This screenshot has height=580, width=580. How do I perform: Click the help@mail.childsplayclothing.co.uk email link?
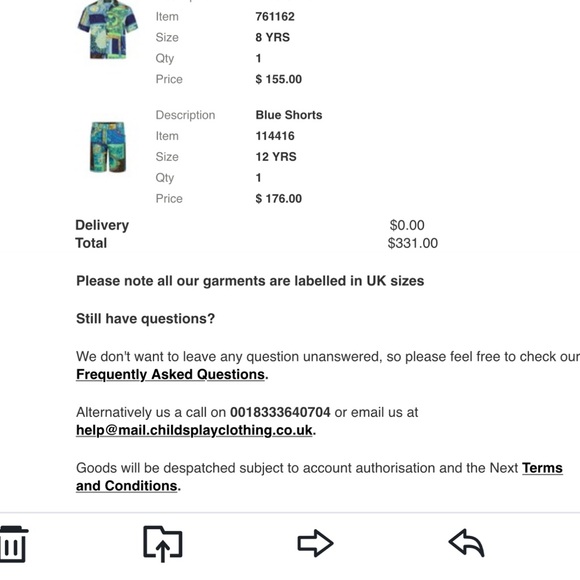point(194,430)
